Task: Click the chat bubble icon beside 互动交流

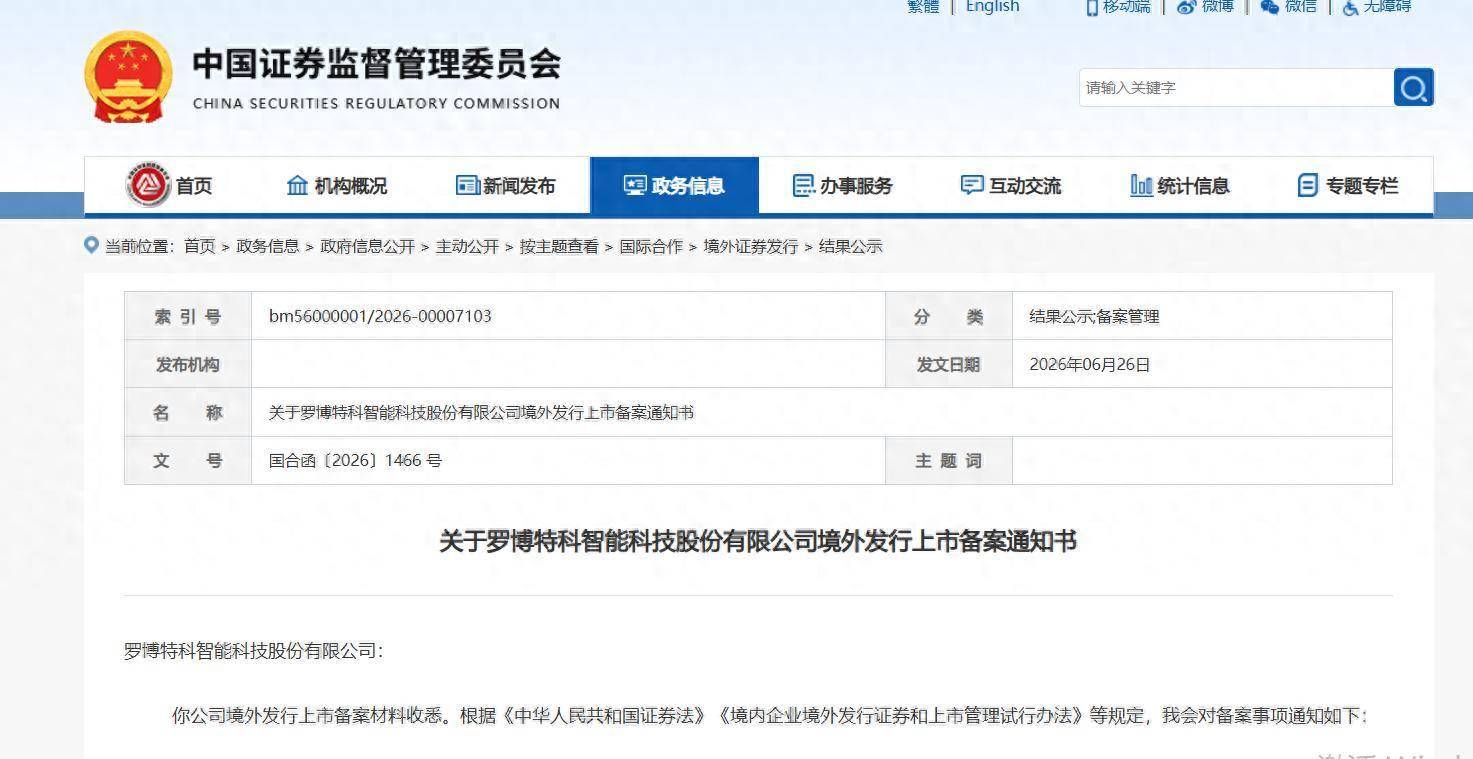Action: [972, 185]
